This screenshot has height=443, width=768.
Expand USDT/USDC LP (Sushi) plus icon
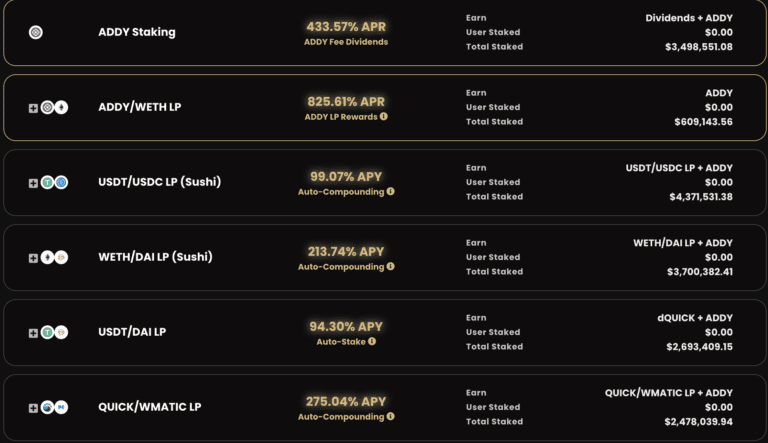(x=33, y=183)
